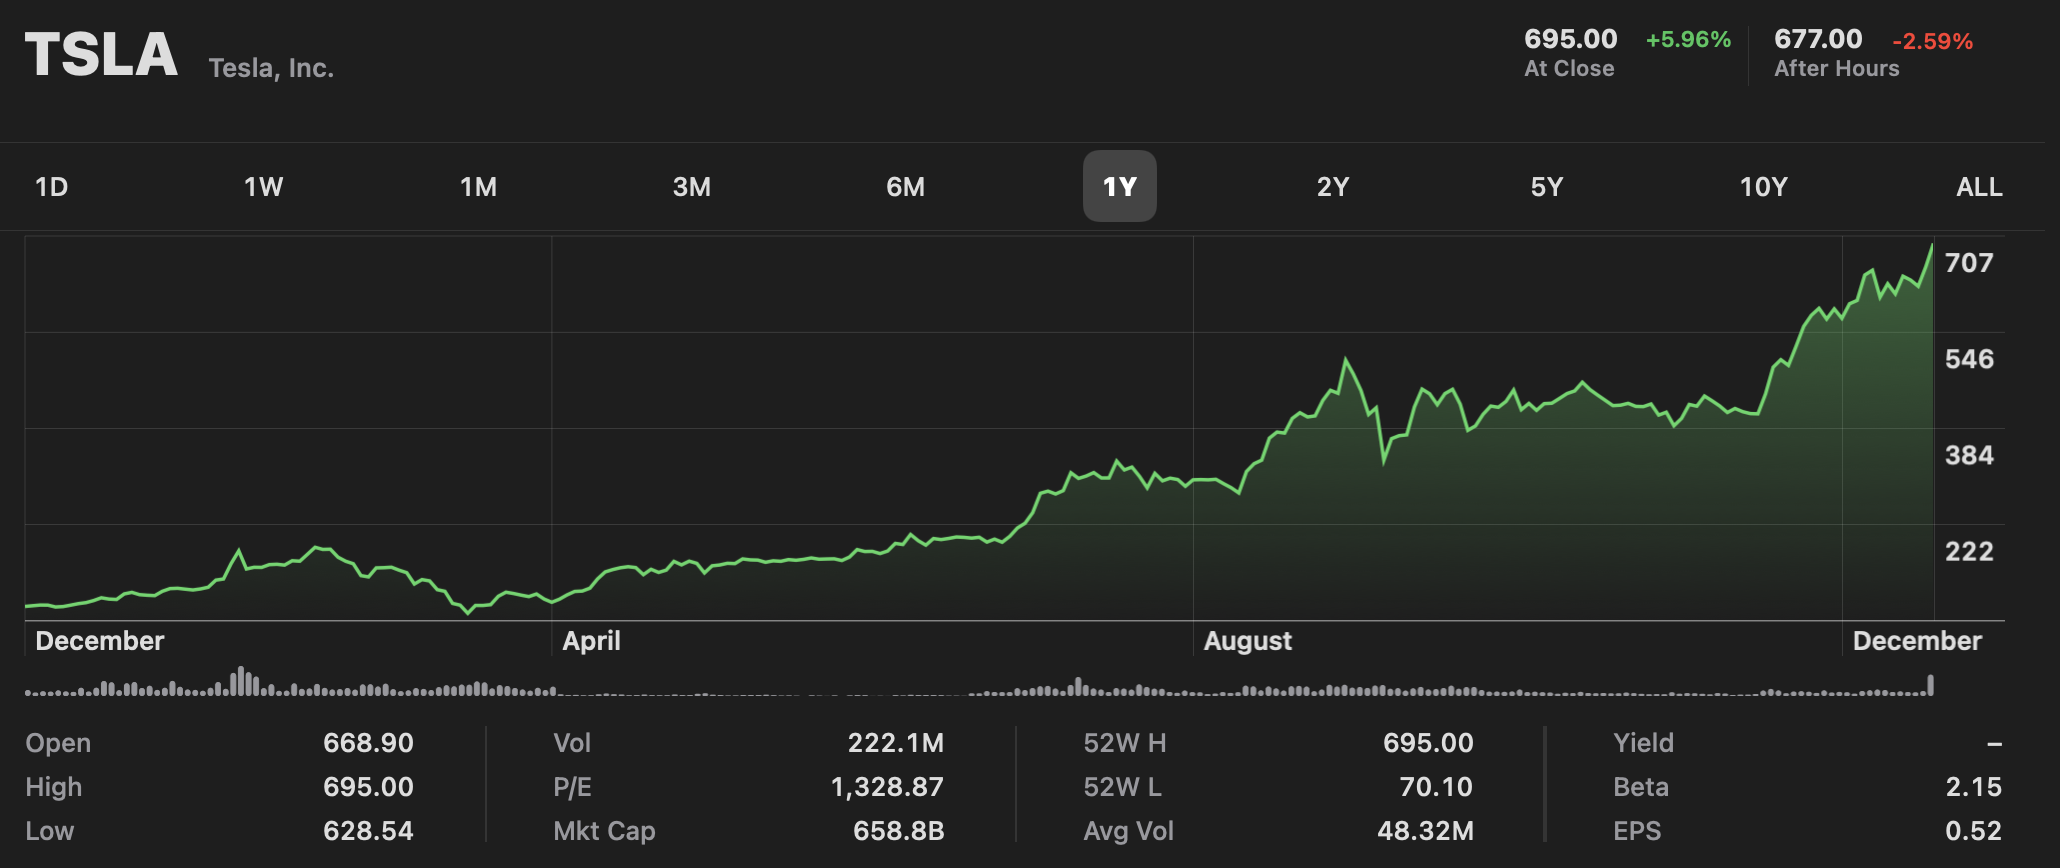The height and width of the screenshot is (868, 2060).
Task: Click the EPS label
Action: (1637, 831)
